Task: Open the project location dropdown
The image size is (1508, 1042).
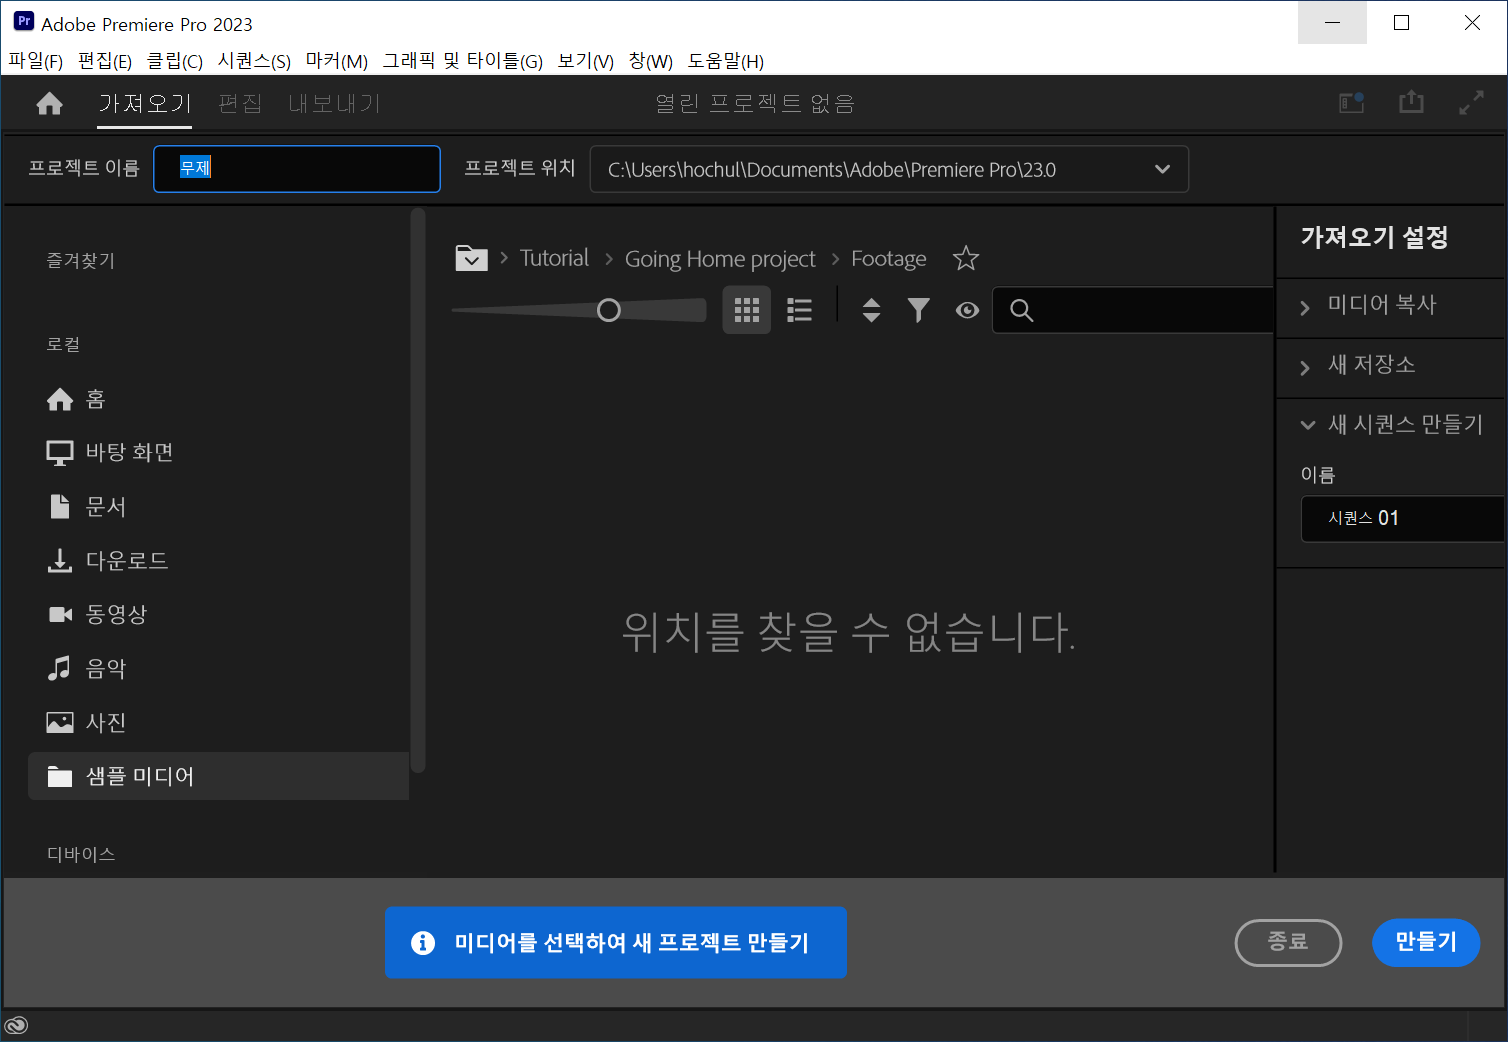Action: [x=889, y=169]
